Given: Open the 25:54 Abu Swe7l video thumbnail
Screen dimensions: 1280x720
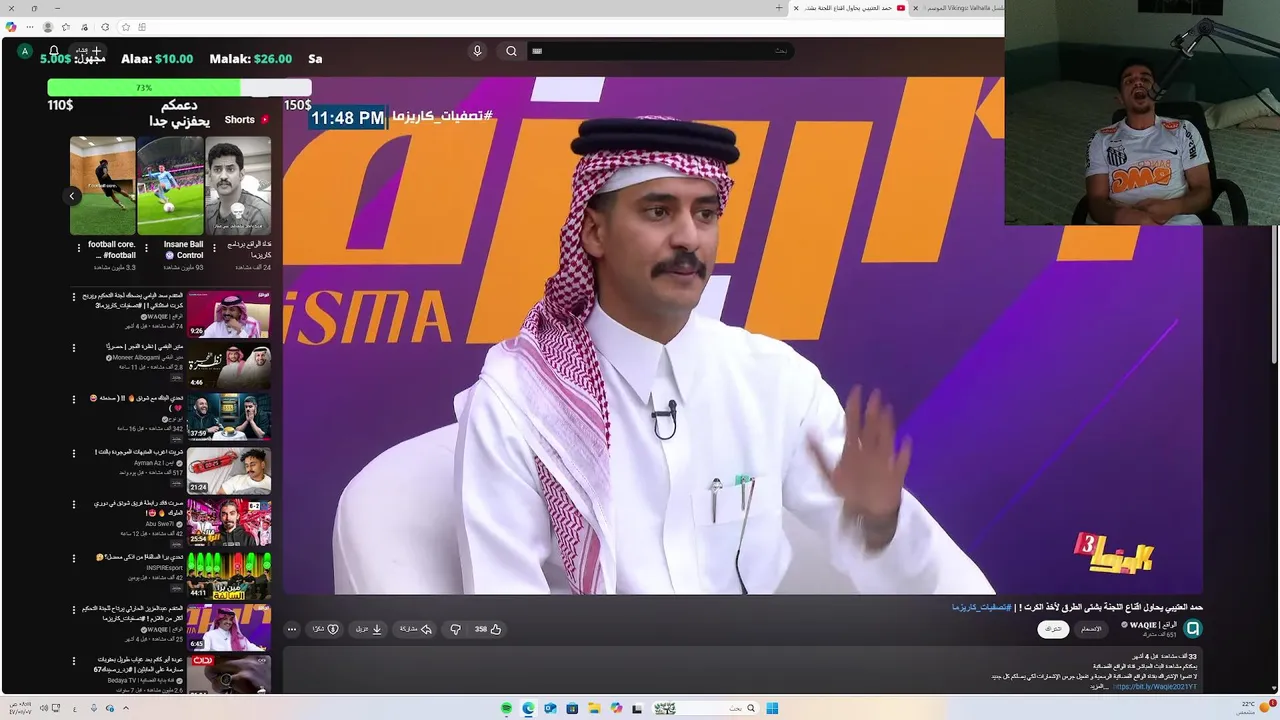Looking at the screenshot, I should (229, 522).
